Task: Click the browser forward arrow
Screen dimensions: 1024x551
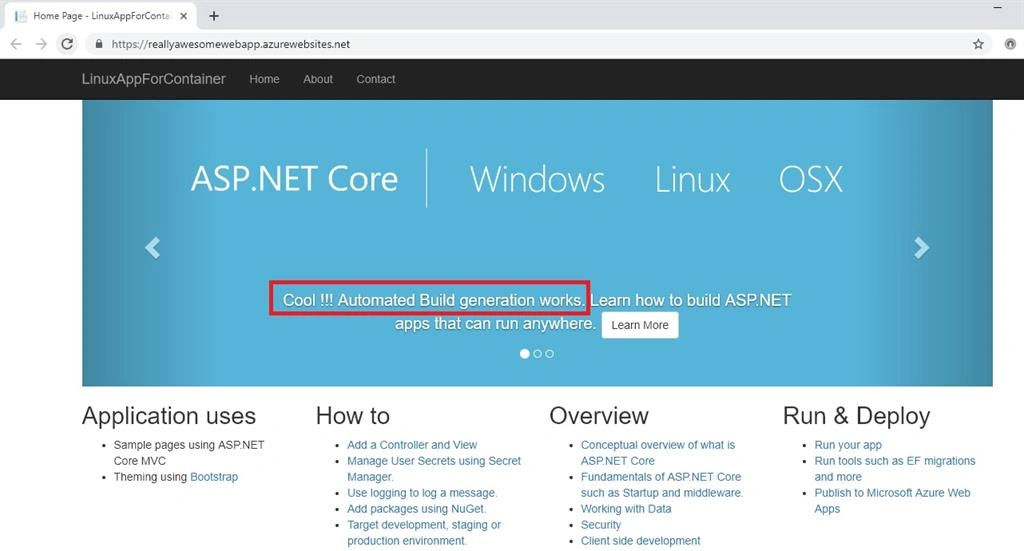Action: (41, 44)
